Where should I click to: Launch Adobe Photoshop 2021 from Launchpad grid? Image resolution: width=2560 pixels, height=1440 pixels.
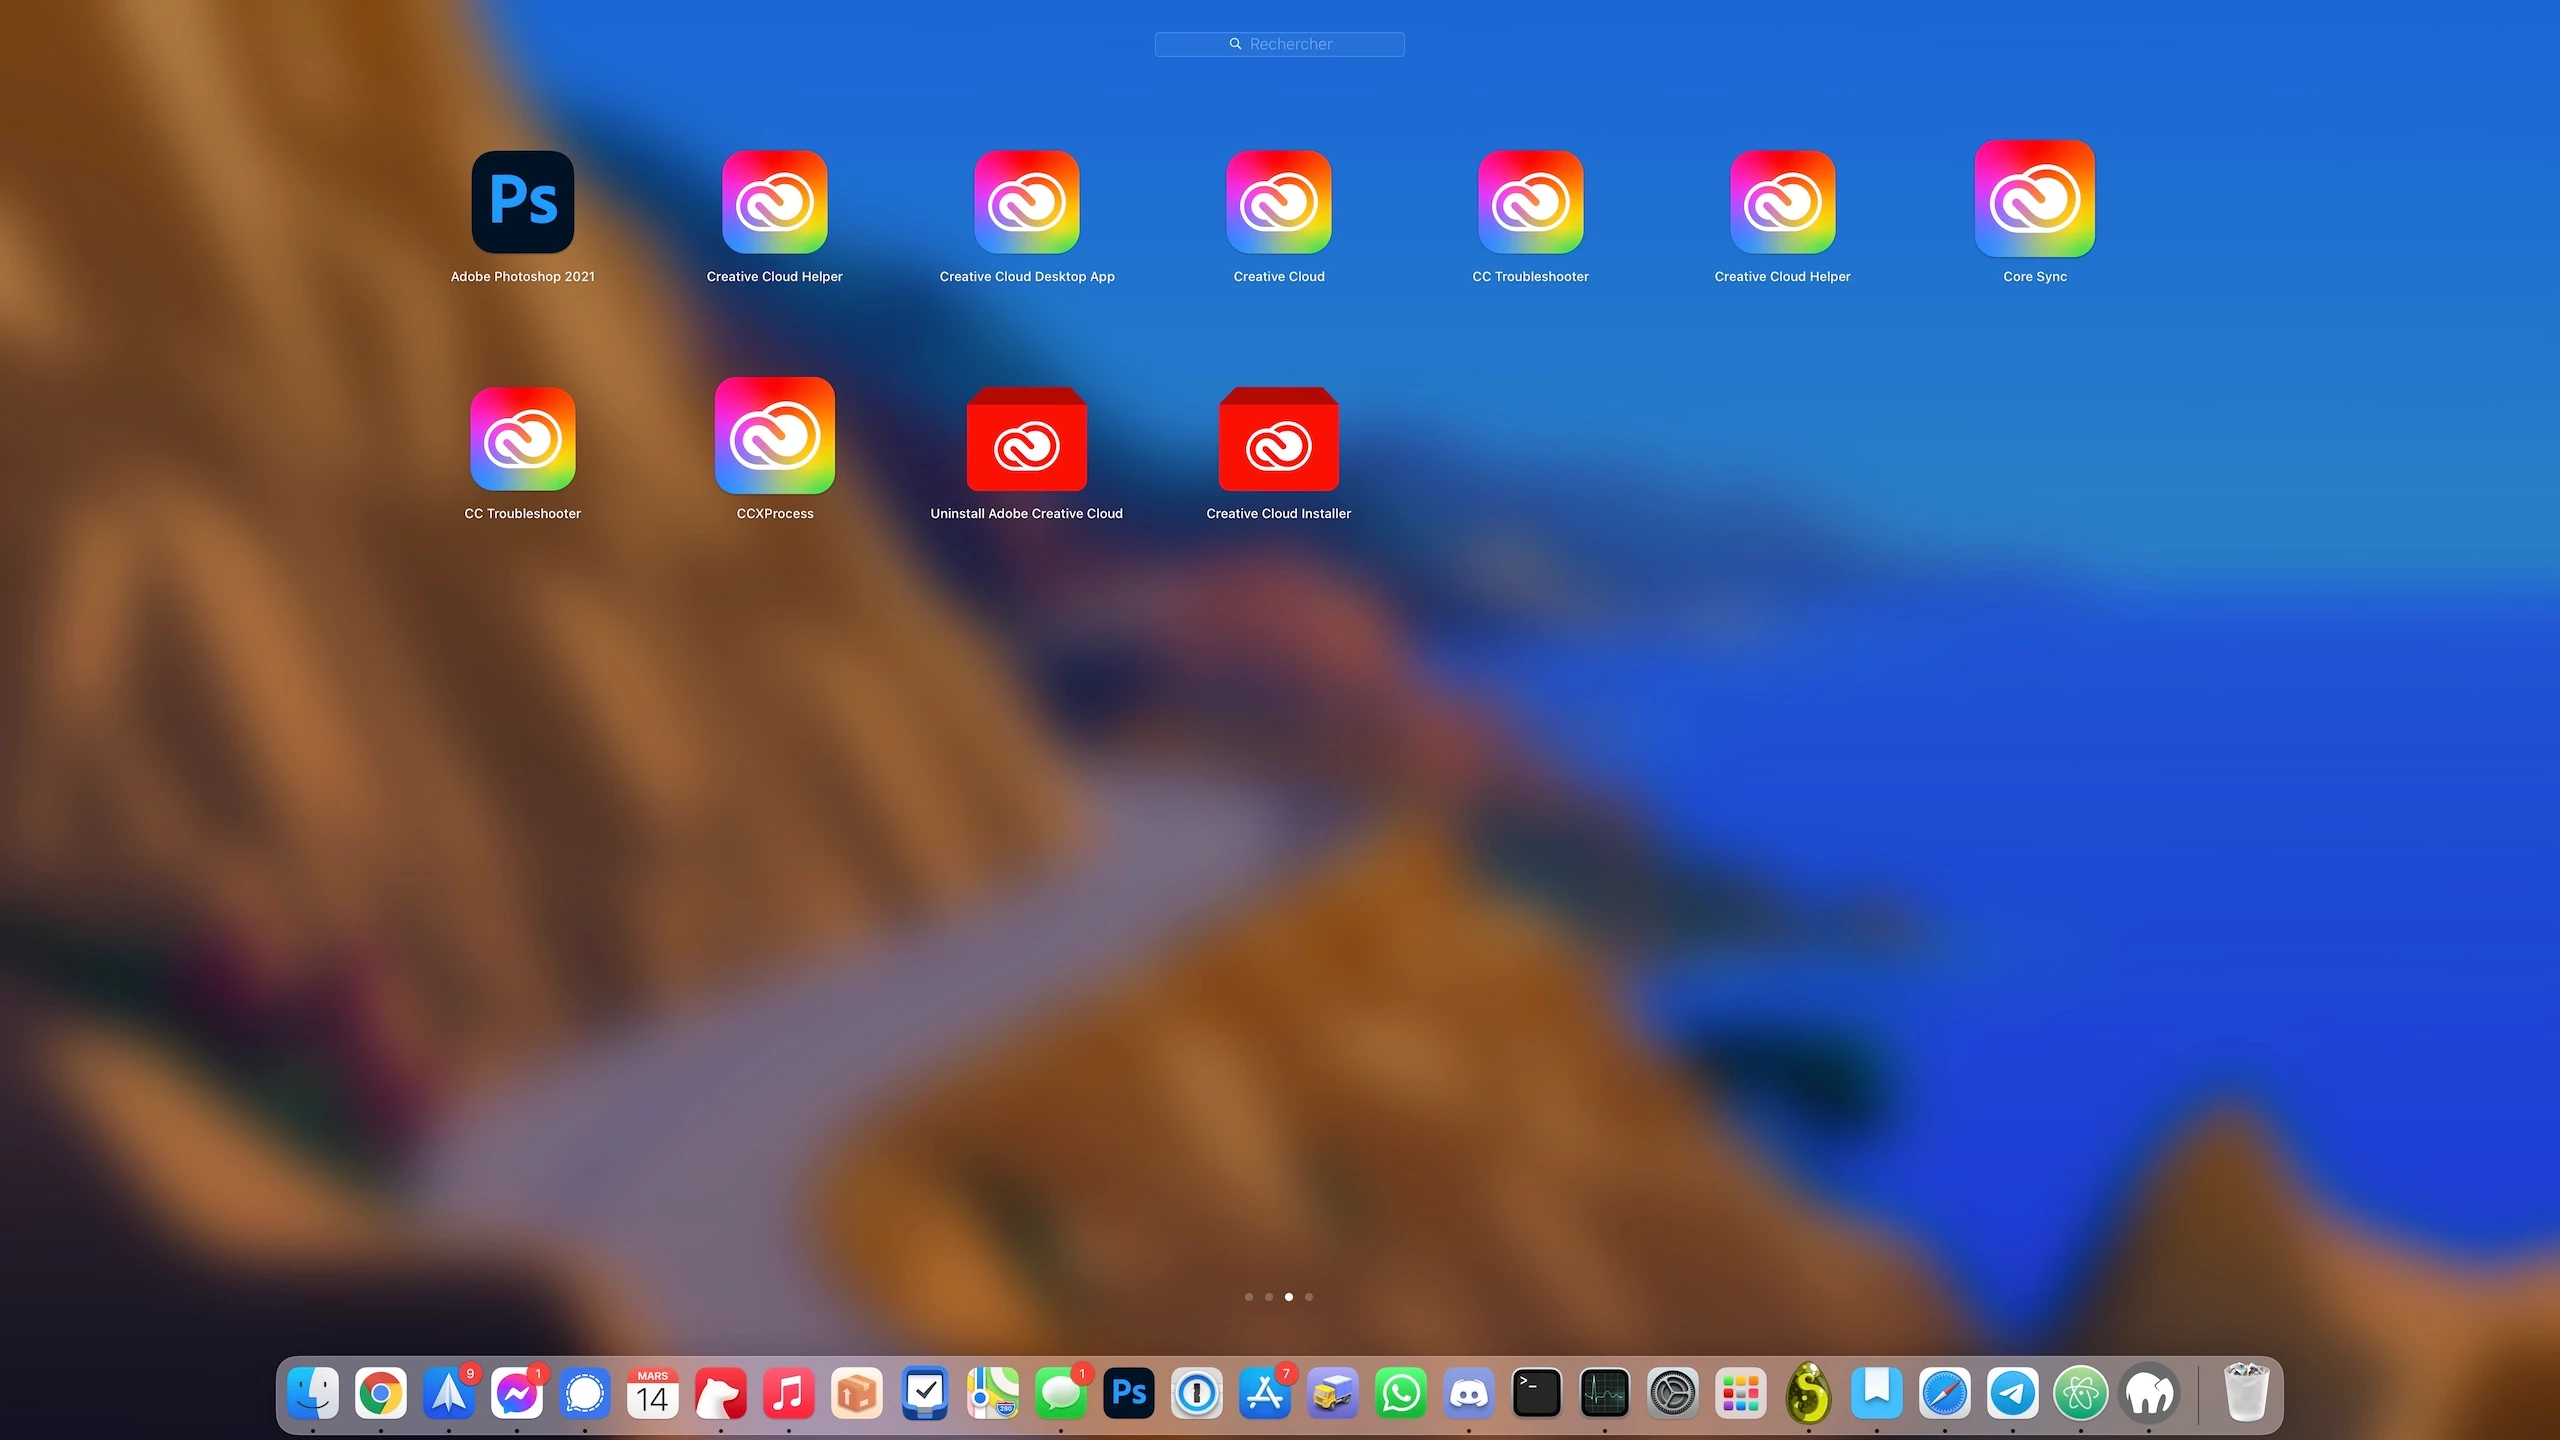(522, 202)
